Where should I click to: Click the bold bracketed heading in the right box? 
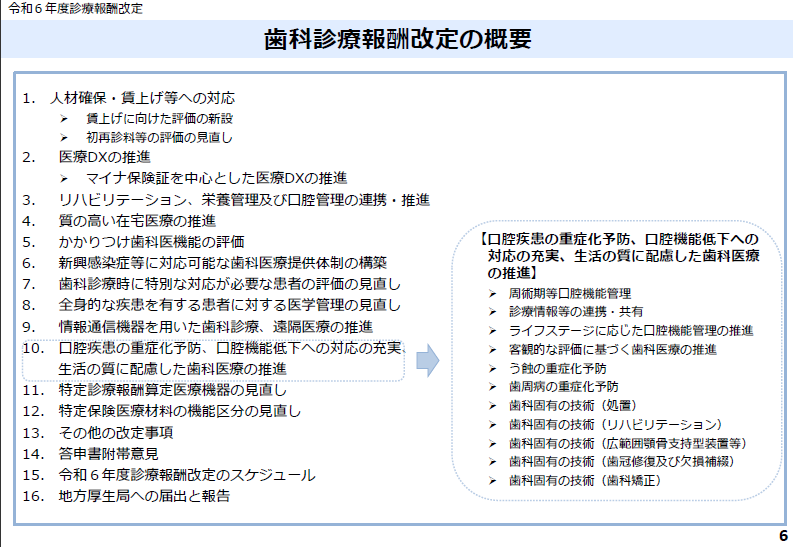coord(621,256)
